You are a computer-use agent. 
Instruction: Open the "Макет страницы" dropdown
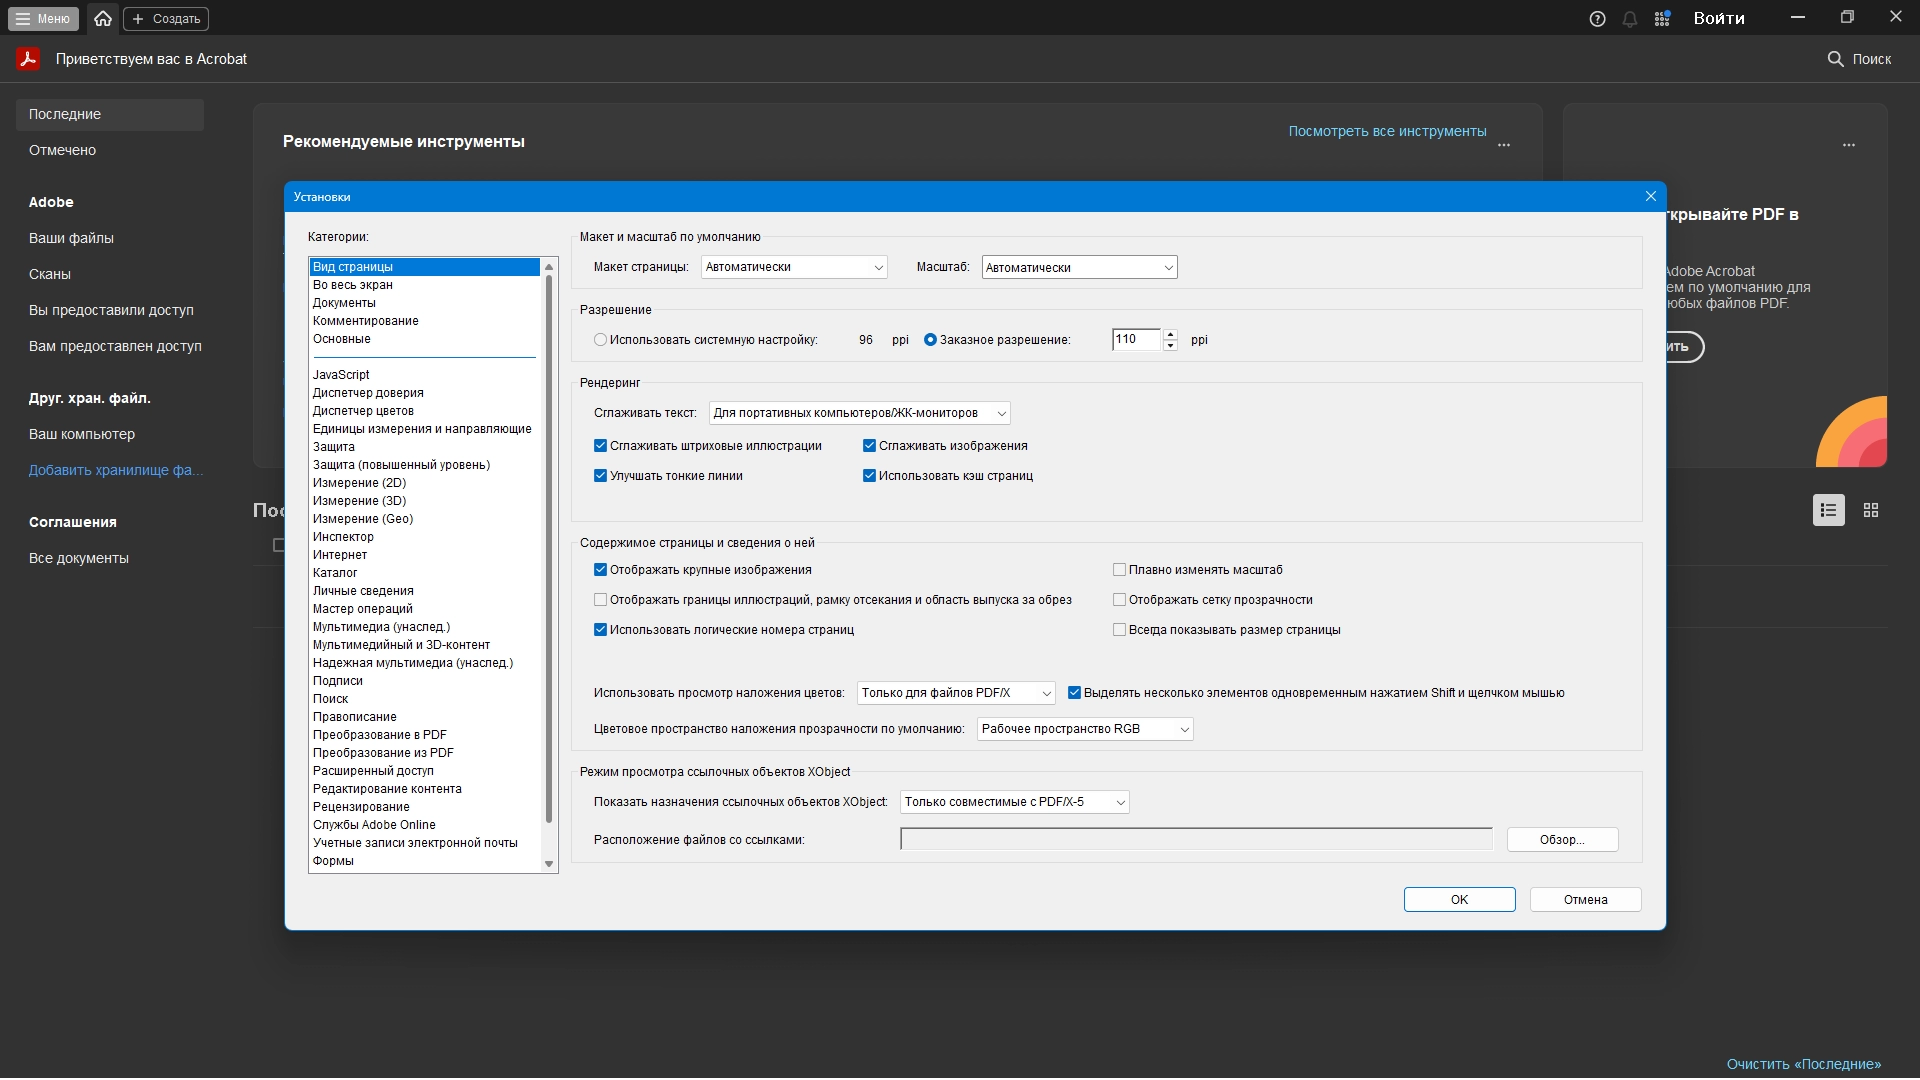point(794,267)
